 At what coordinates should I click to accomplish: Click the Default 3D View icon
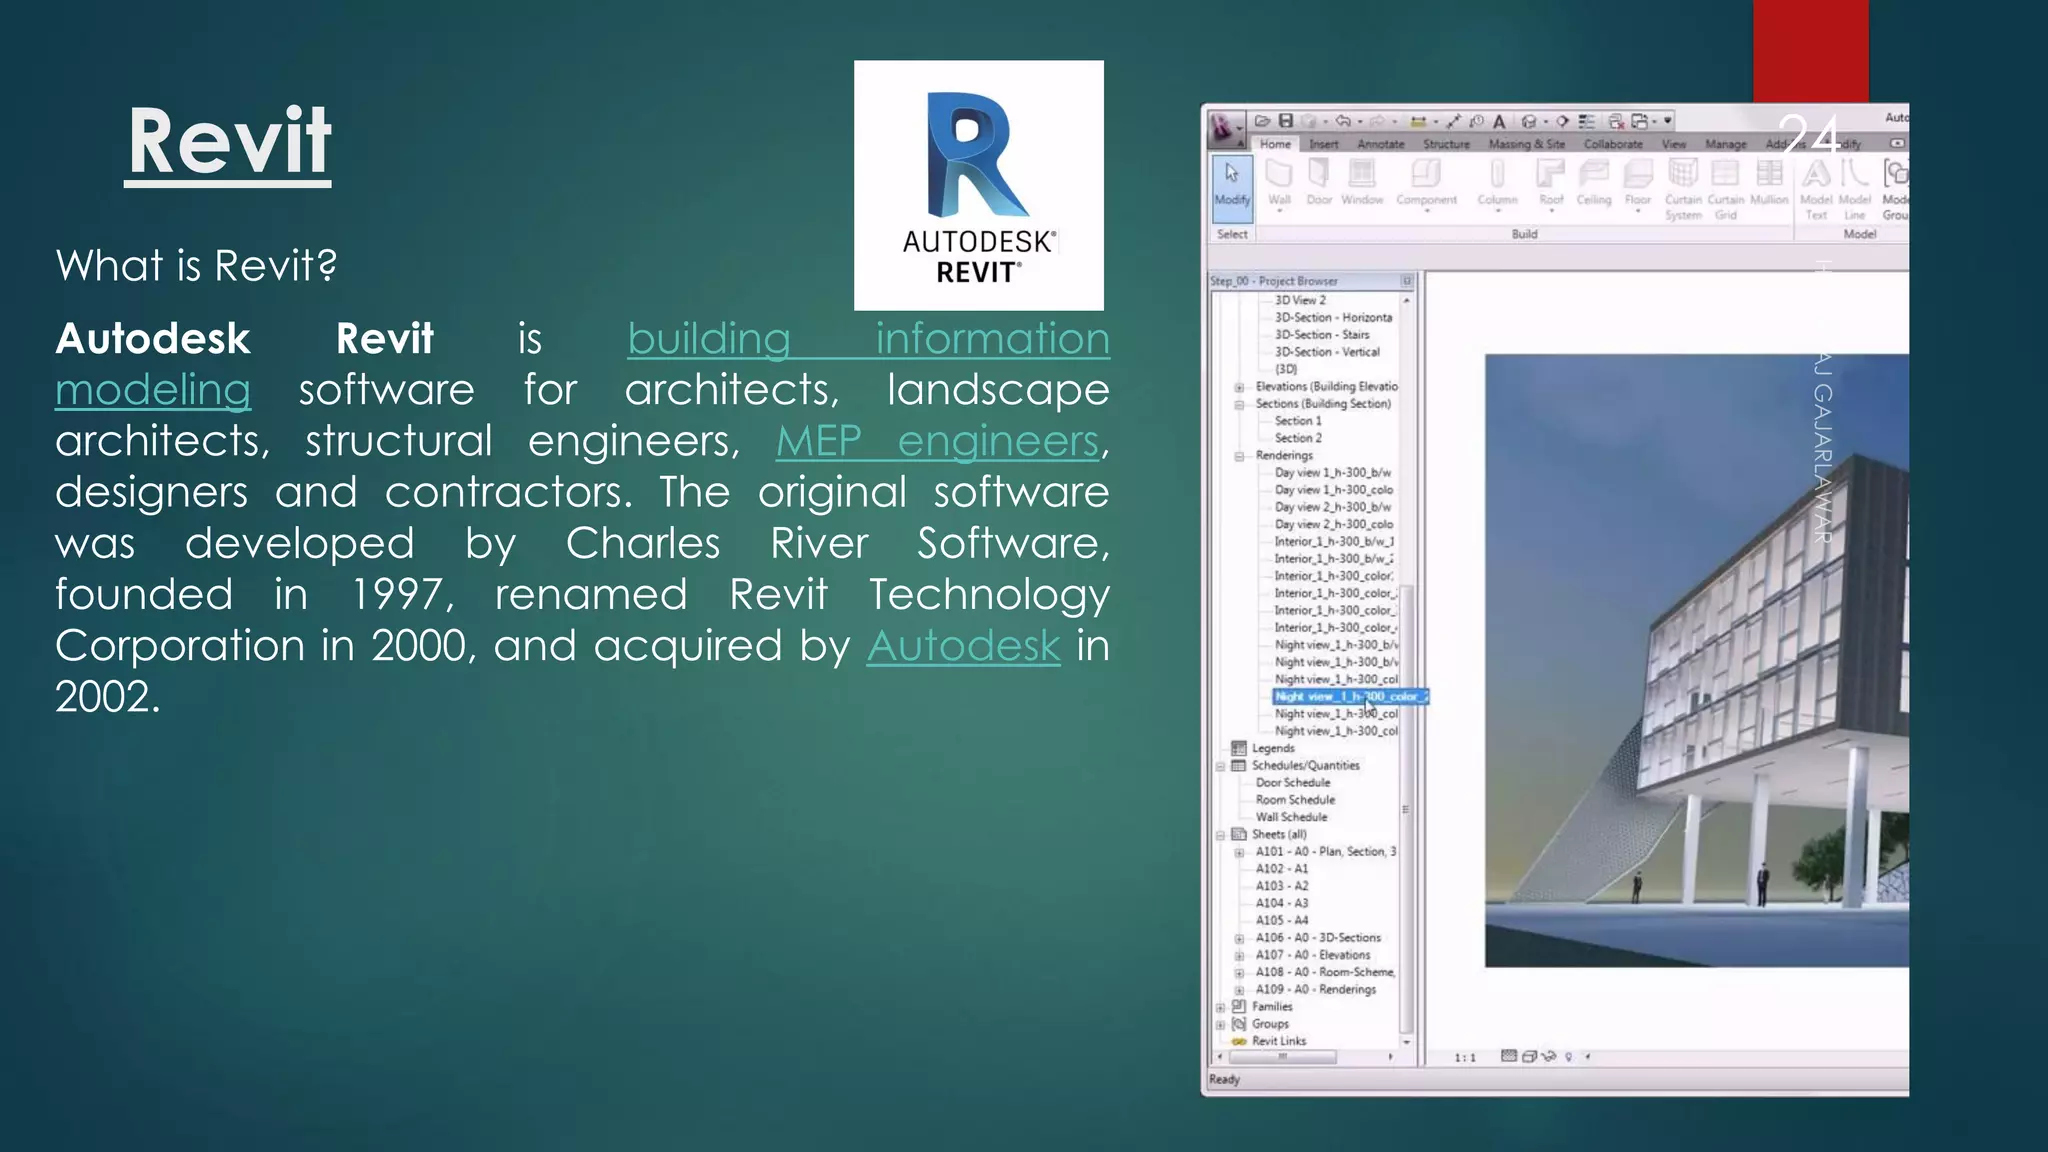pyautogui.click(x=1529, y=121)
